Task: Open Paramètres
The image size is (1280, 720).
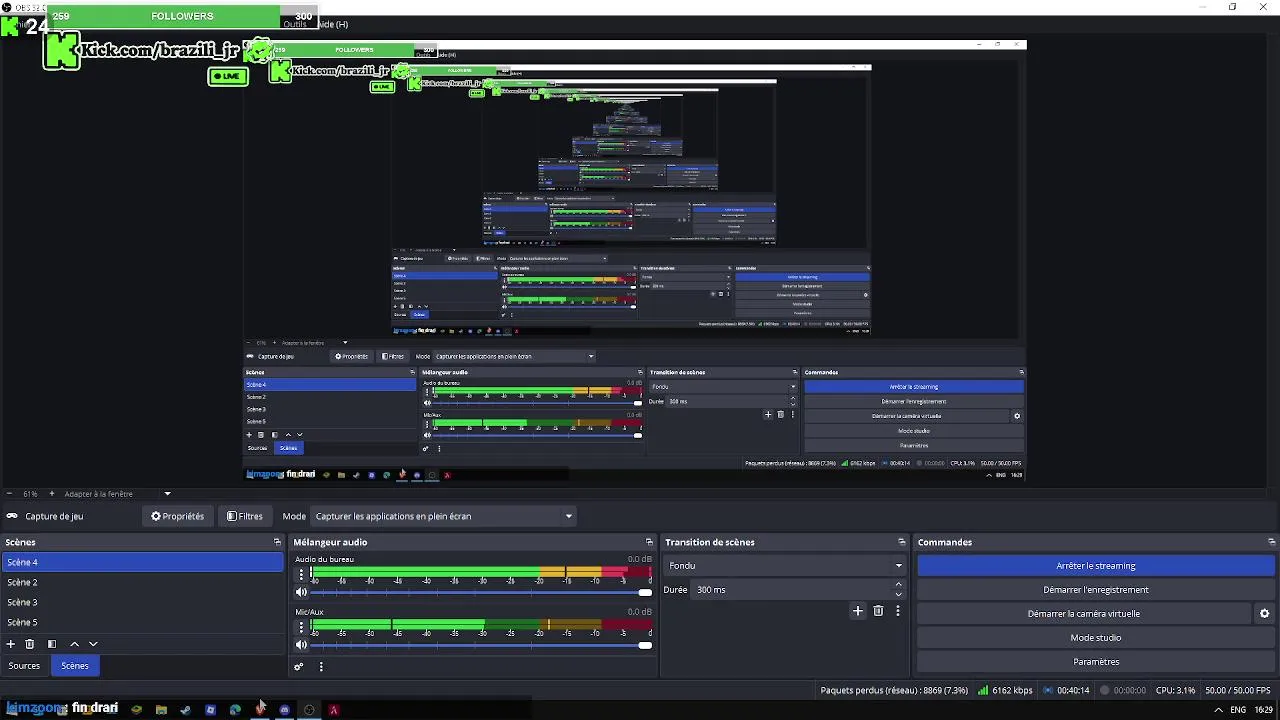Action: click(1096, 662)
